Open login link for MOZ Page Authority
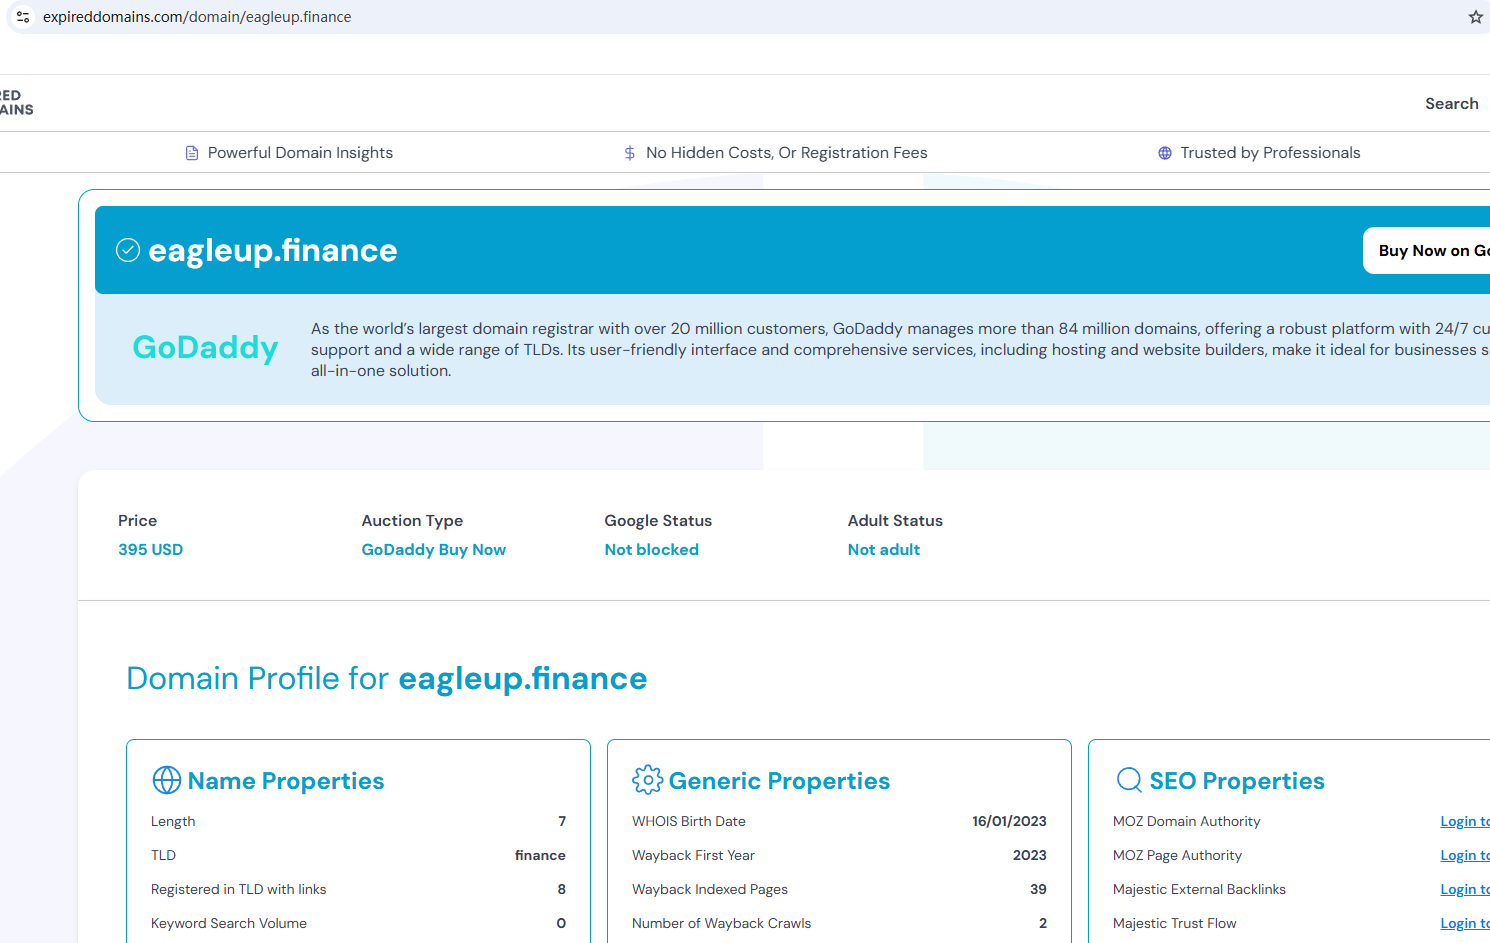Viewport: 1490px width, 943px height. tap(1465, 856)
